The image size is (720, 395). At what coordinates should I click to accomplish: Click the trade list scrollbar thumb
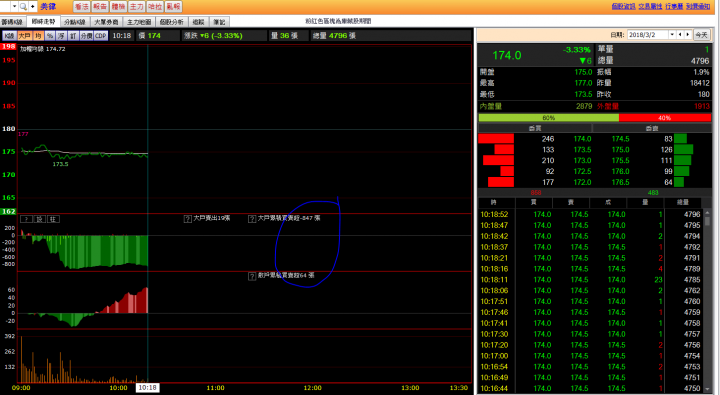(707, 220)
